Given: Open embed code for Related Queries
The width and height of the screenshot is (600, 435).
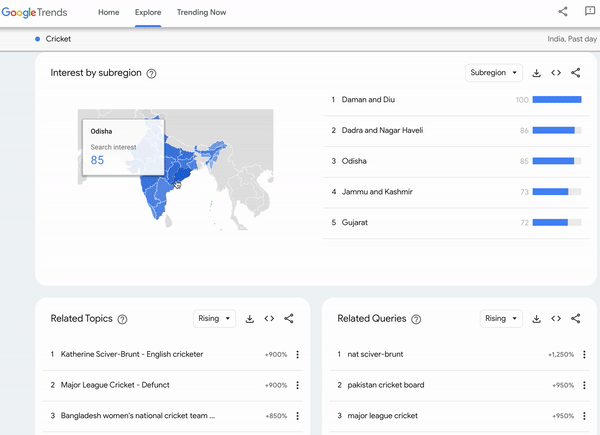Looking at the screenshot, I should coord(556,319).
